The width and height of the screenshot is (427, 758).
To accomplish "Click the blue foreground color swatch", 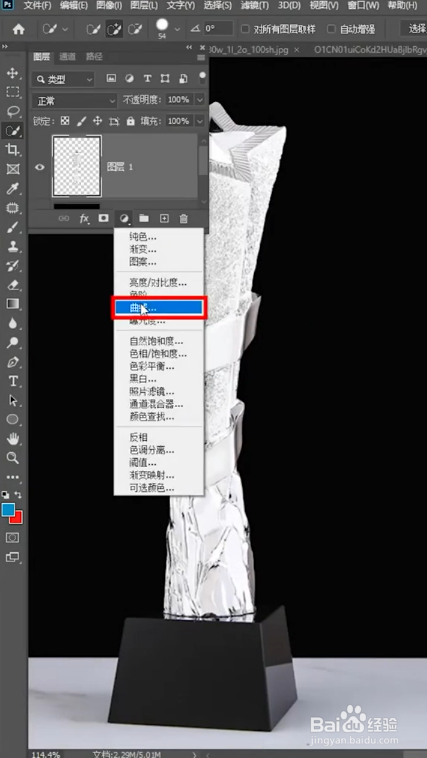I will coord(8,510).
